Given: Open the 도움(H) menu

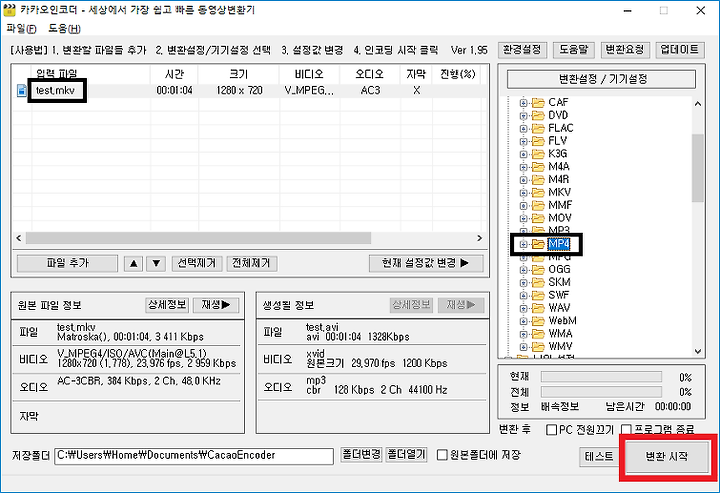Looking at the screenshot, I should pyautogui.click(x=64, y=28).
